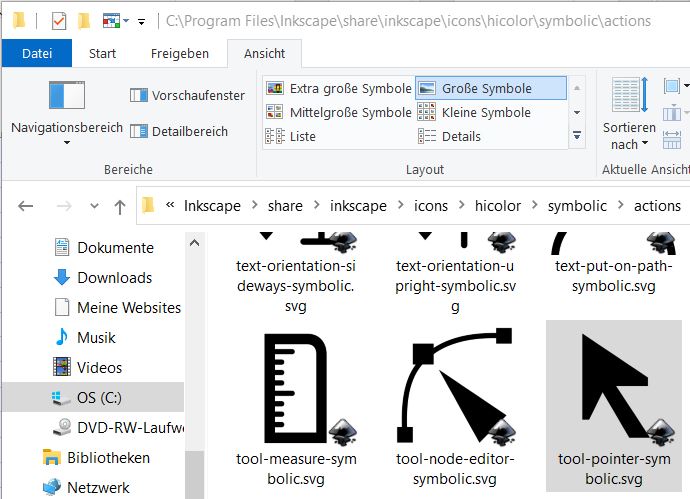The image size is (690, 499).
Task: Toggle the Vorschaufenster pane
Action: [187, 95]
